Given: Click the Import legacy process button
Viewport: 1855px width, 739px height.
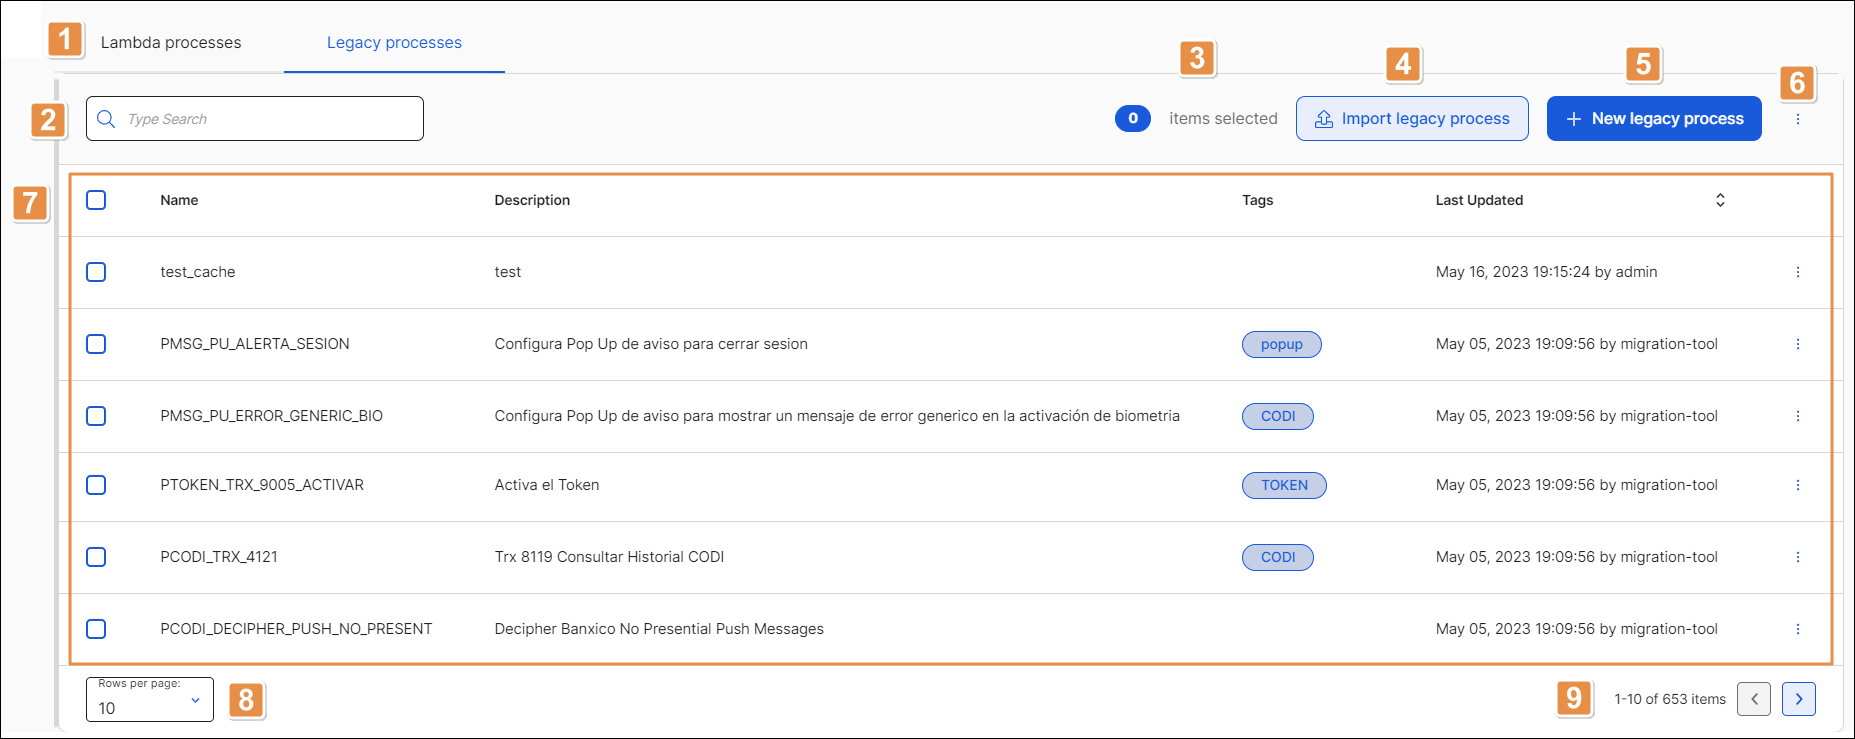Looking at the screenshot, I should [1411, 119].
